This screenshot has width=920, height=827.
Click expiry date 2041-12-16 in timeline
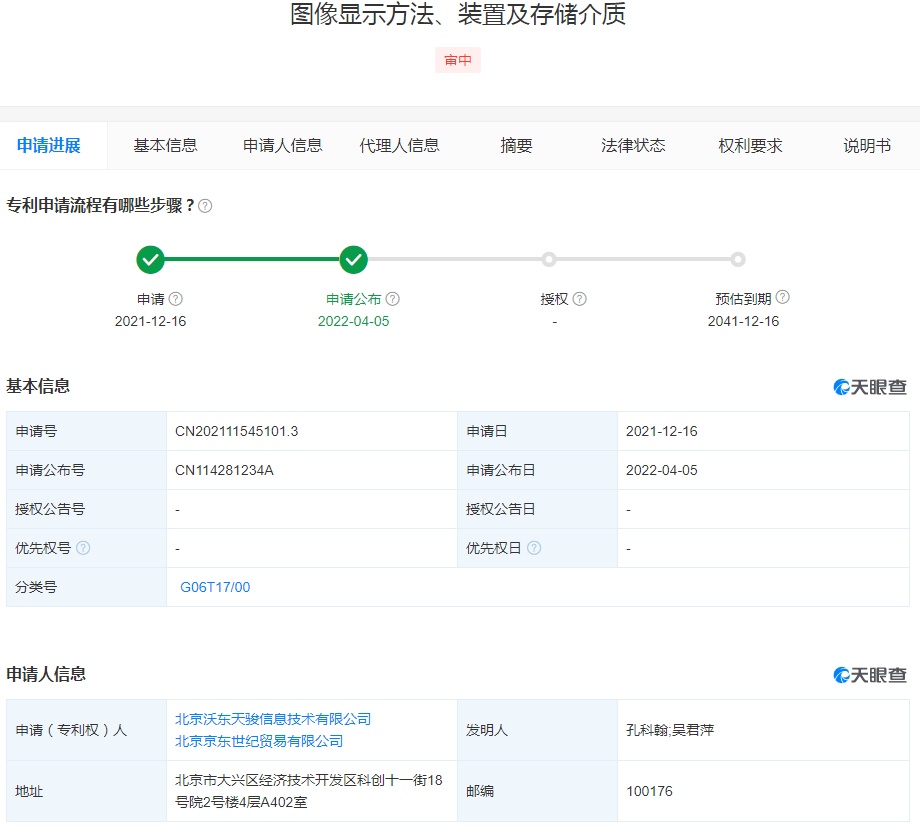click(743, 321)
